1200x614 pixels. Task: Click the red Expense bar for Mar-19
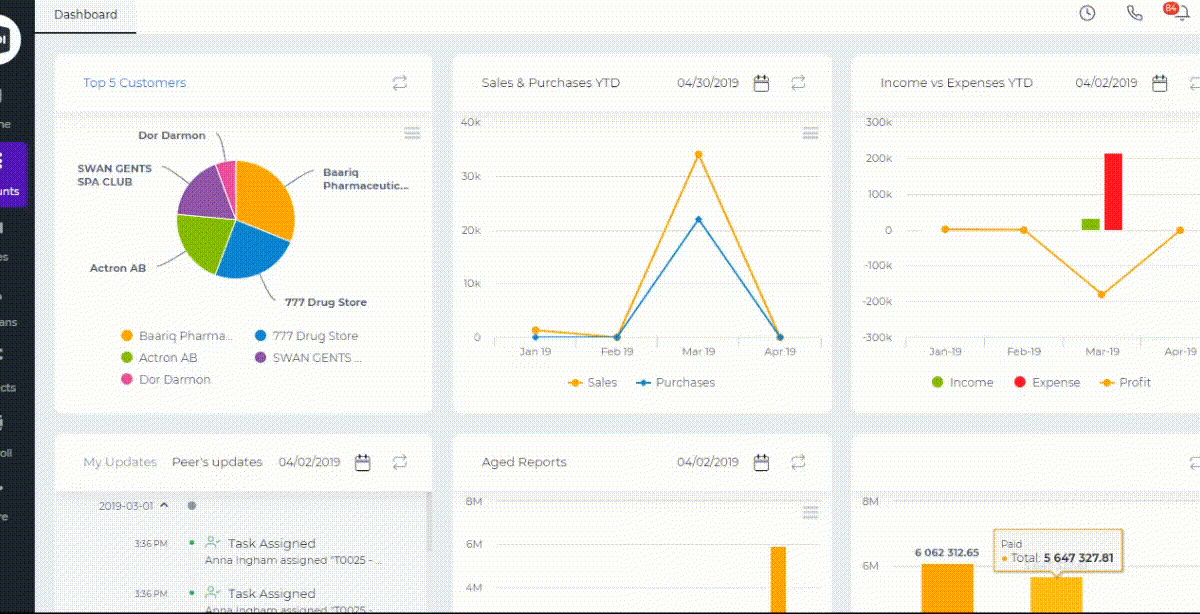pos(1113,192)
